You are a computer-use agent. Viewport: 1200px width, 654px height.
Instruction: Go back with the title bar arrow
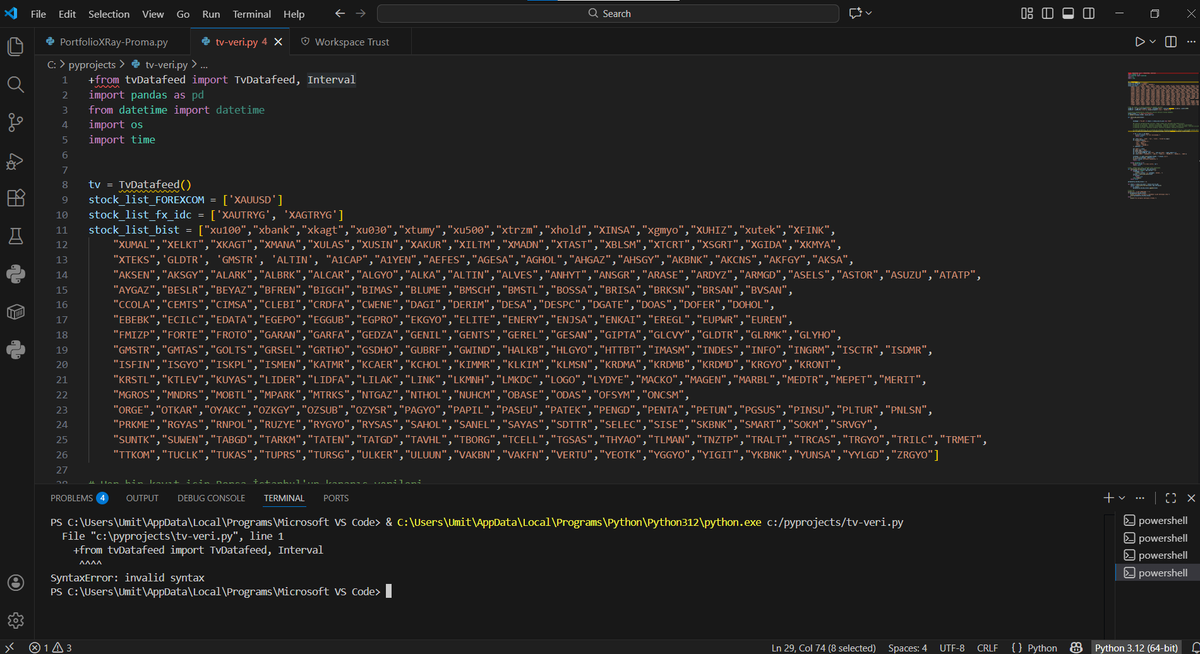point(339,14)
